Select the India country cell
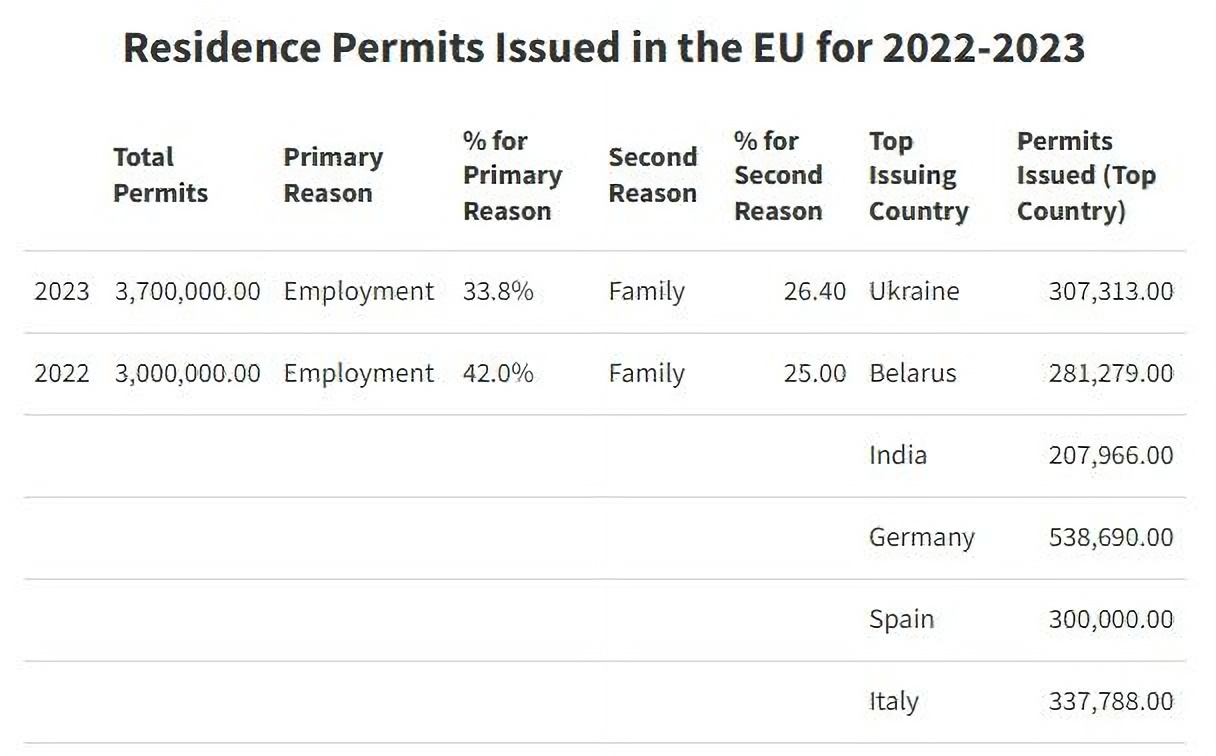Image resolution: width=1216 pixels, height=756 pixels. click(898, 456)
